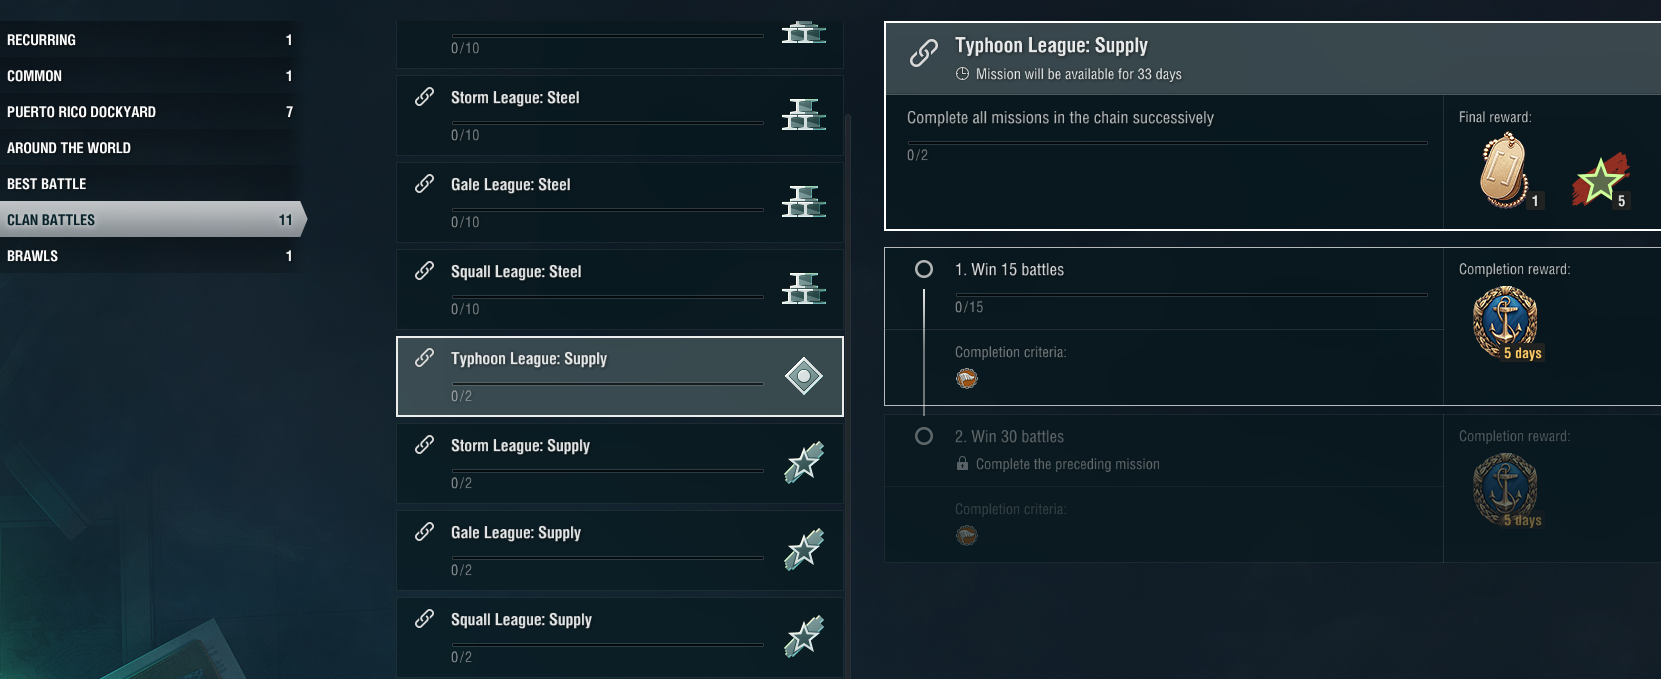Click the steel reward icon for Gale League: Steel
This screenshot has height=679, width=1661.
pos(803,202)
